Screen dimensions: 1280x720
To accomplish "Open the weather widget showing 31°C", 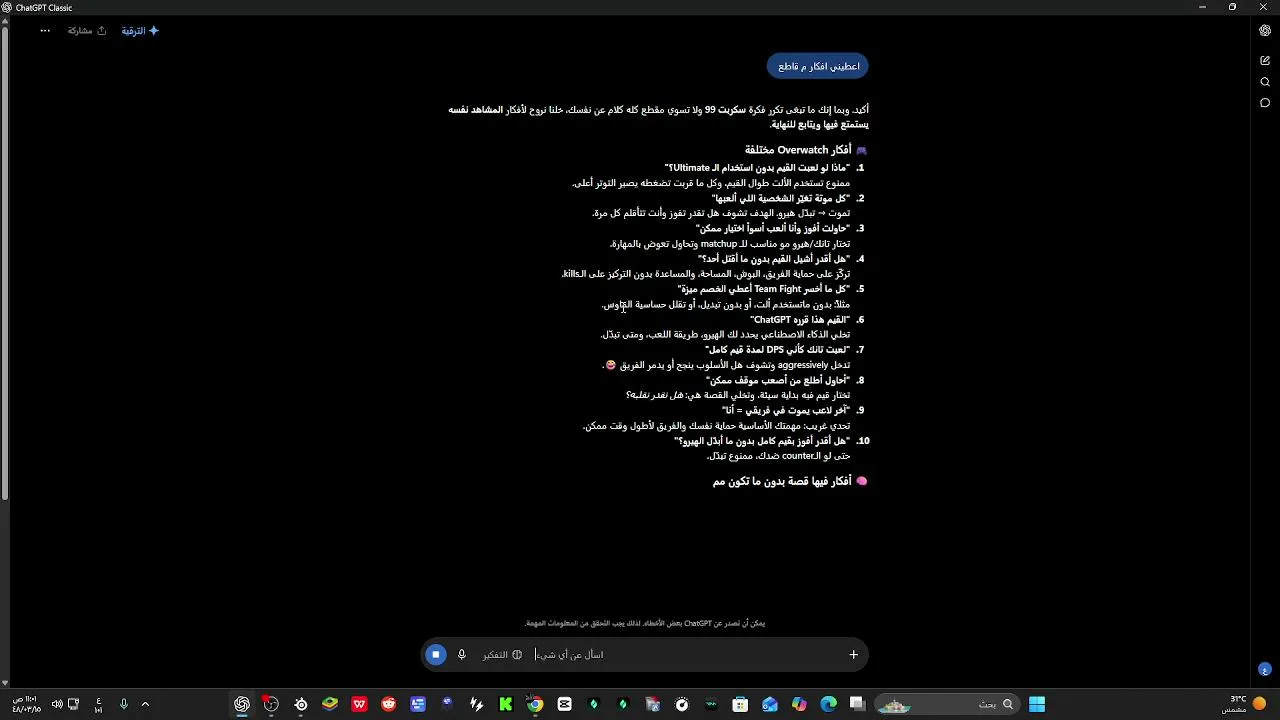I will (1246, 704).
